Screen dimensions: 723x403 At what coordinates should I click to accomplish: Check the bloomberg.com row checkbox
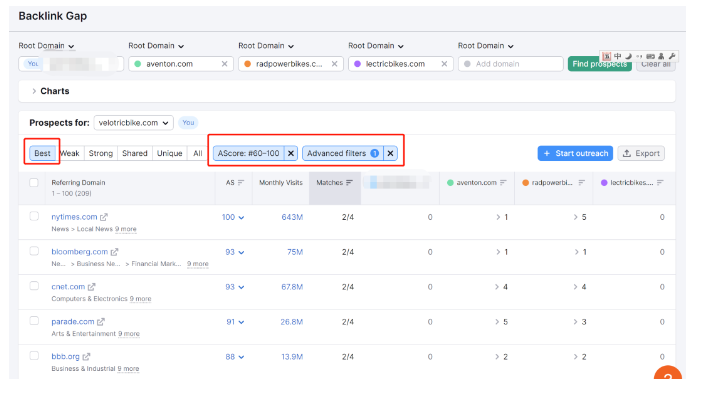click(34, 251)
